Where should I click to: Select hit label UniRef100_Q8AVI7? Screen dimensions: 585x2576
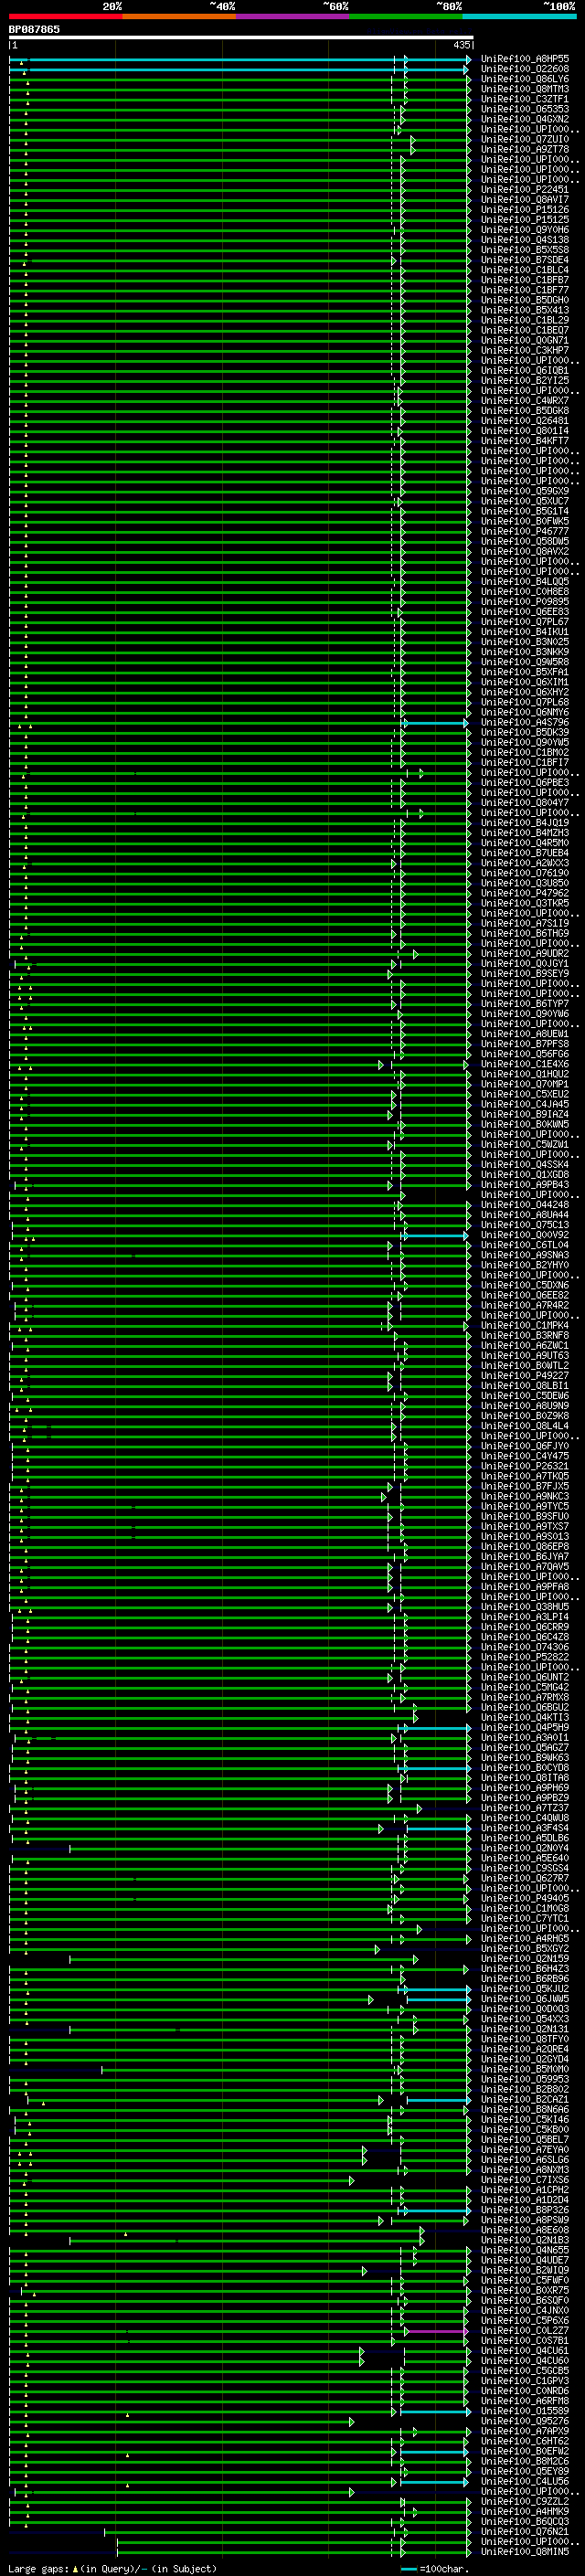point(524,200)
